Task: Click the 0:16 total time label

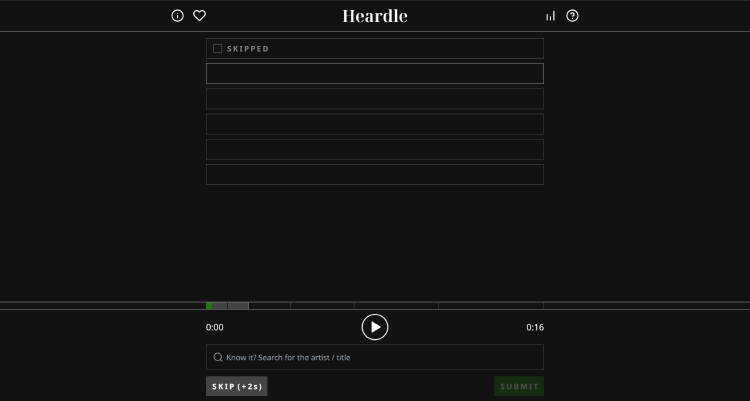Action: pyautogui.click(x=535, y=327)
